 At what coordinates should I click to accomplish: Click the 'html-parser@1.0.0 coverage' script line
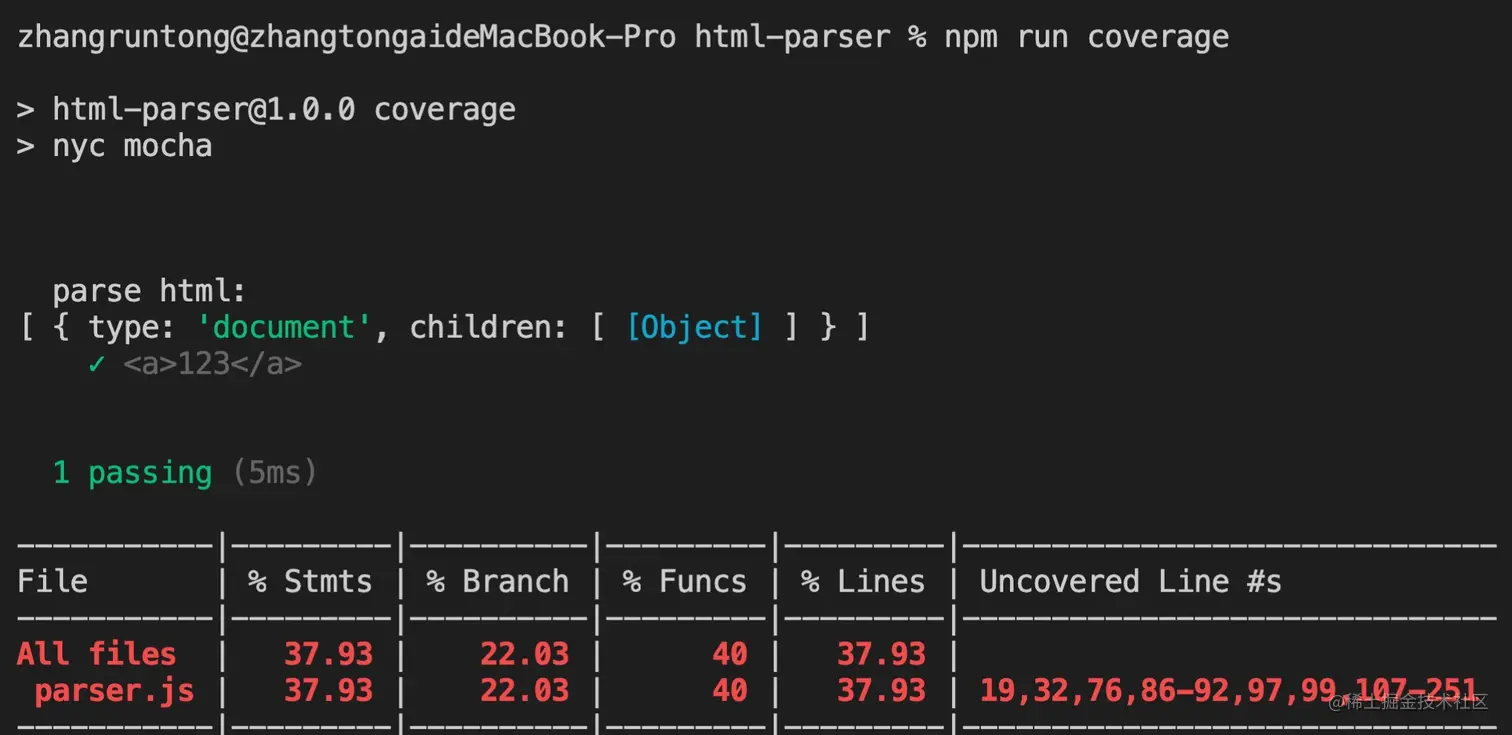point(284,109)
